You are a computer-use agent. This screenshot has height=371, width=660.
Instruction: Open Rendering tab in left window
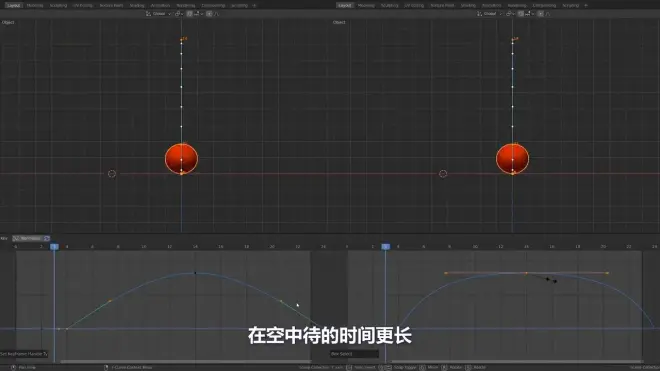(186, 5)
